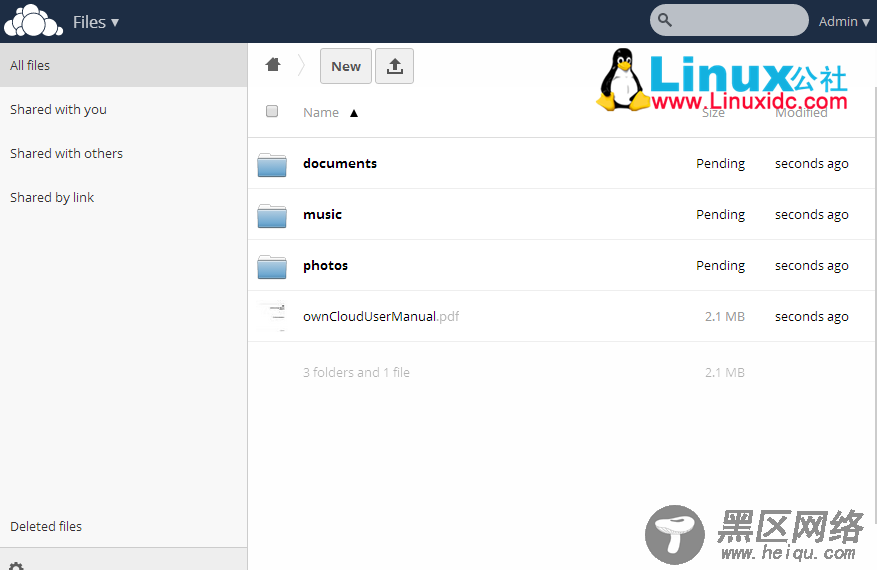Sort by the Name column header
877x570 pixels.
(x=321, y=112)
